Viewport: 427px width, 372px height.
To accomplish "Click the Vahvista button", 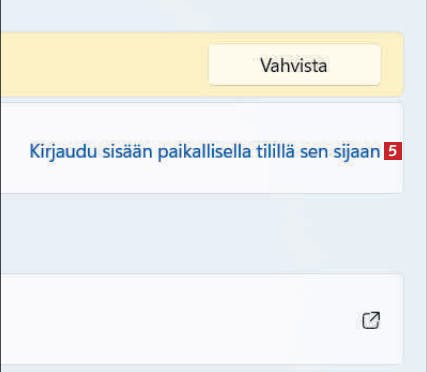I will pos(294,65).
